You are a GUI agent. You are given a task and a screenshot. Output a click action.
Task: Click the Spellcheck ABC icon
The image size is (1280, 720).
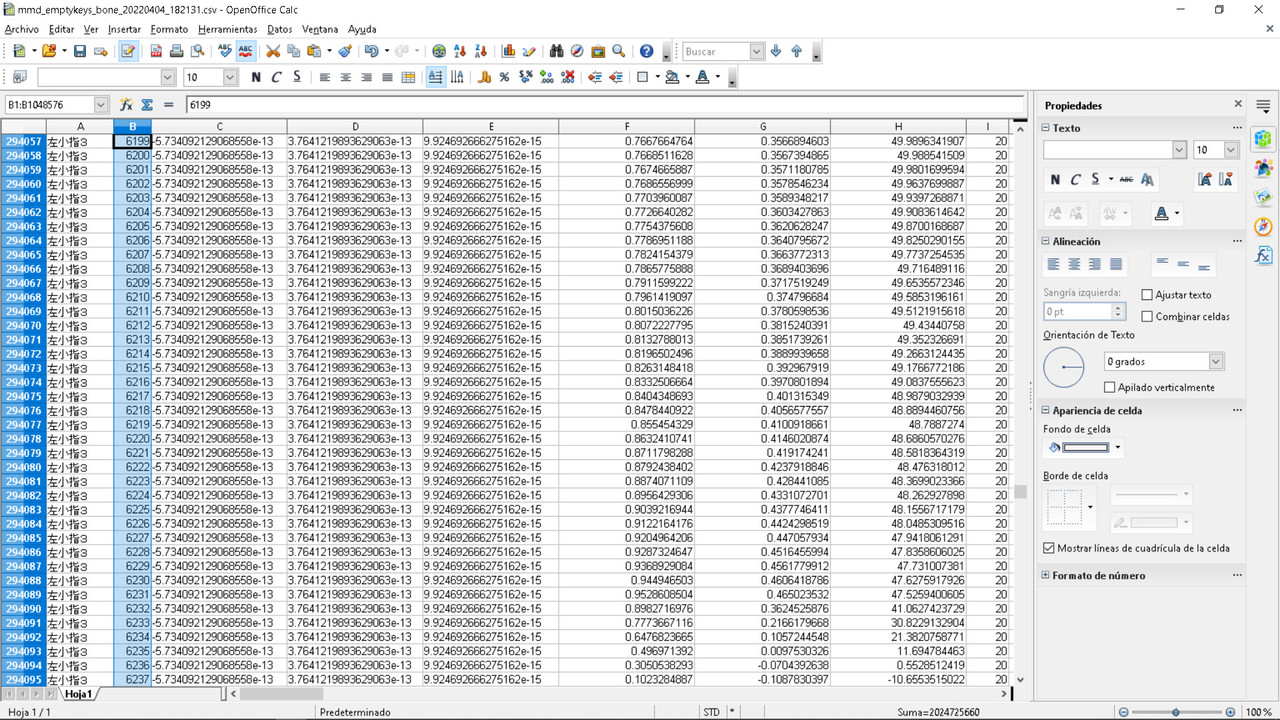click(225, 51)
